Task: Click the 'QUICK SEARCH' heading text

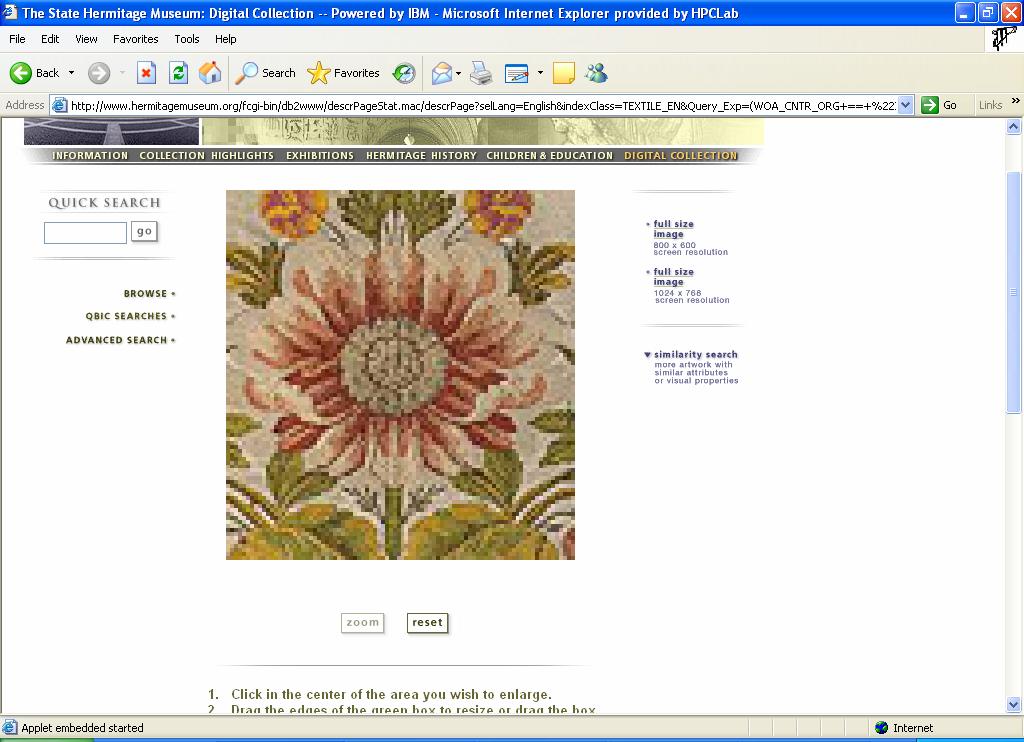Action: coord(104,202)
